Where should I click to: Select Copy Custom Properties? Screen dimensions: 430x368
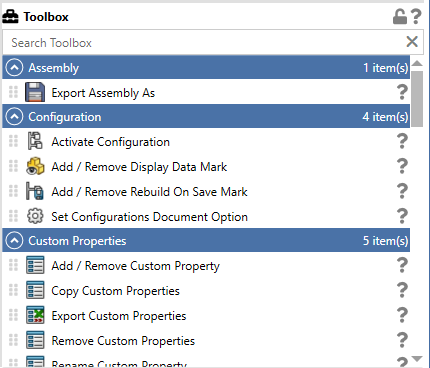115,291
